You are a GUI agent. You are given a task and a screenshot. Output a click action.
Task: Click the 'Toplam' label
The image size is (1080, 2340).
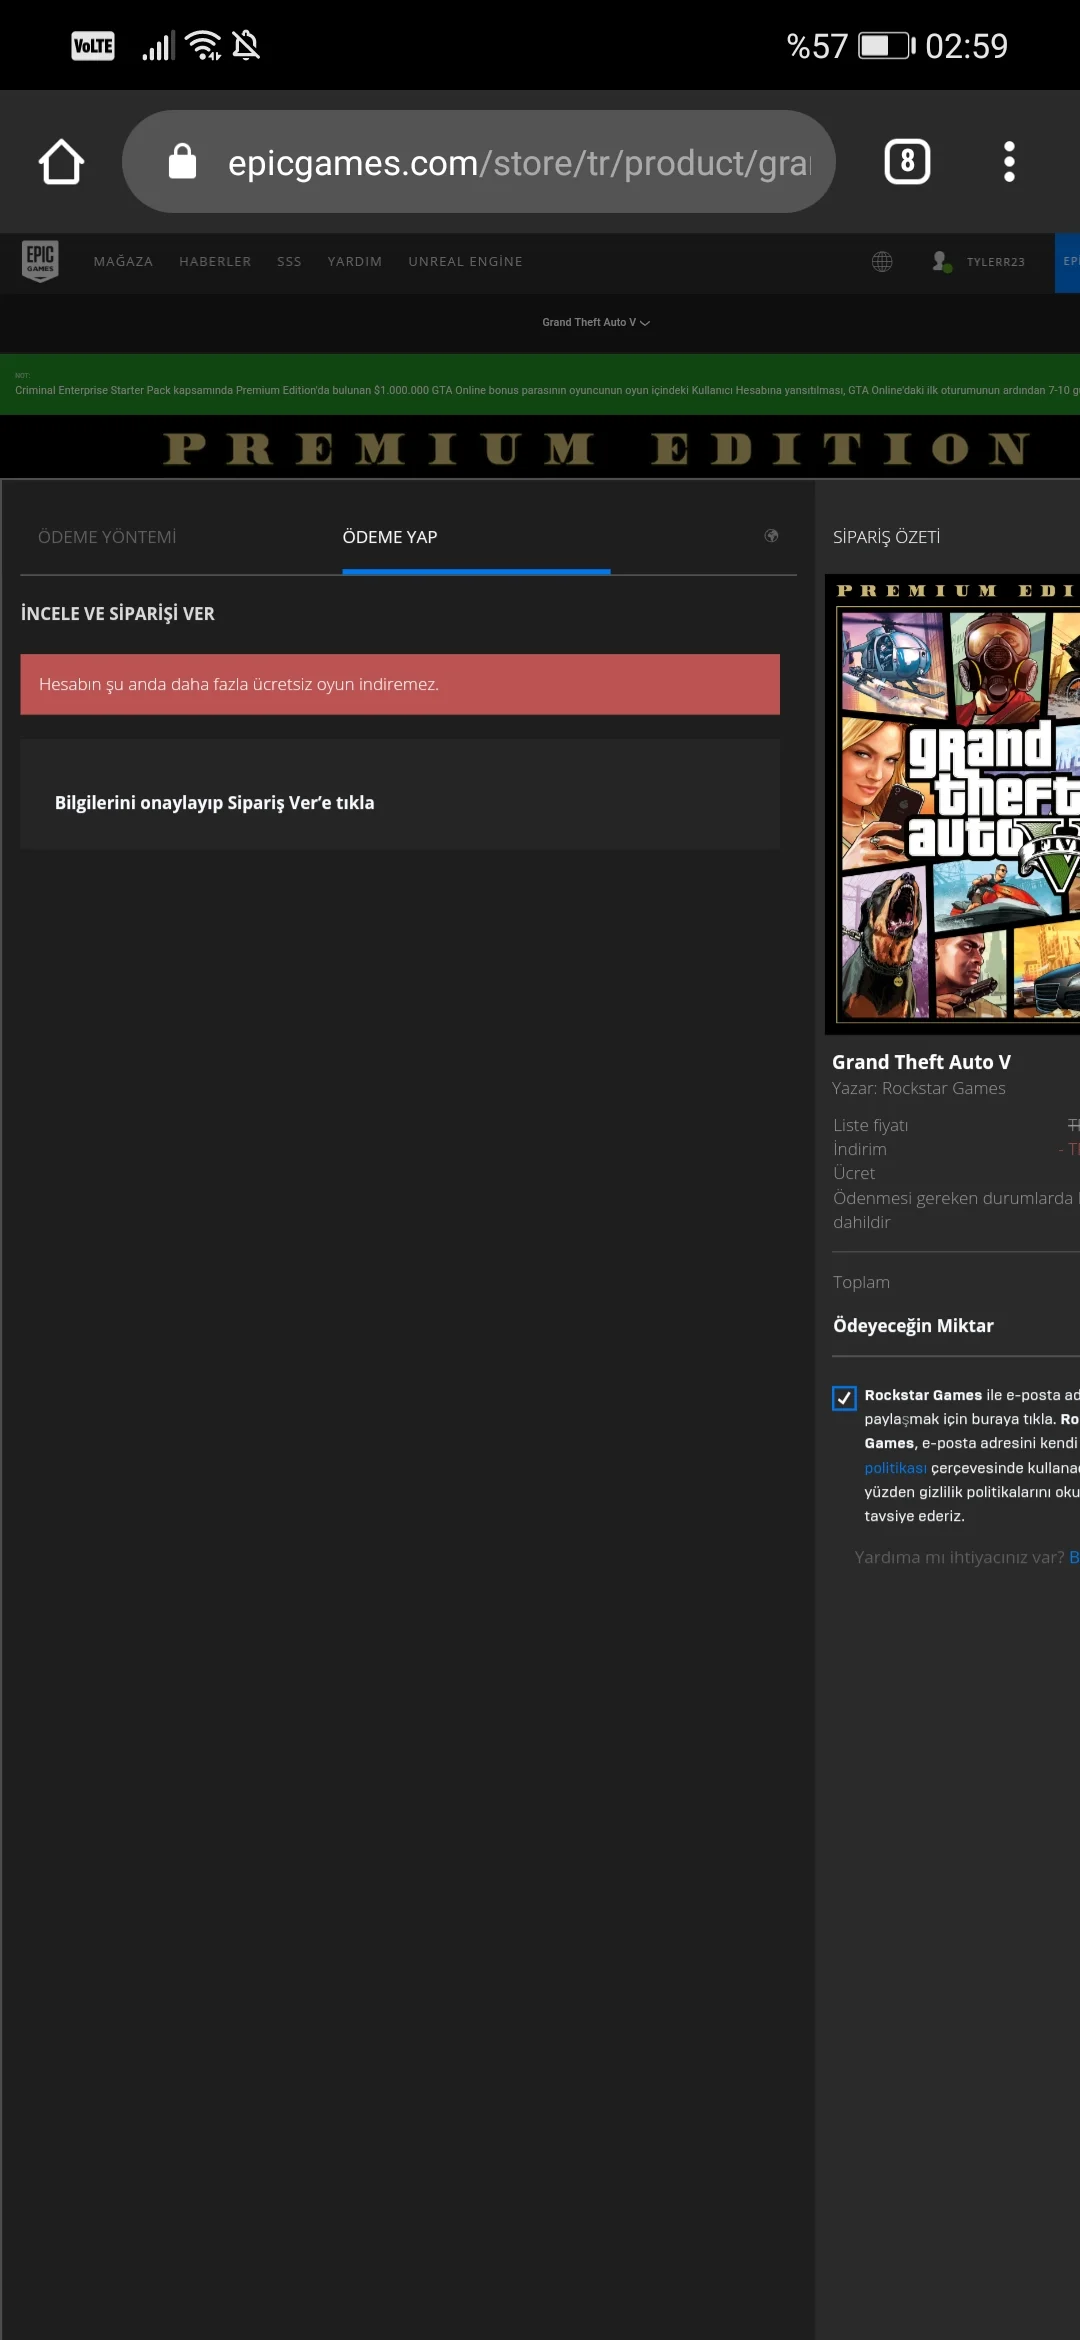coord(861,1282)
